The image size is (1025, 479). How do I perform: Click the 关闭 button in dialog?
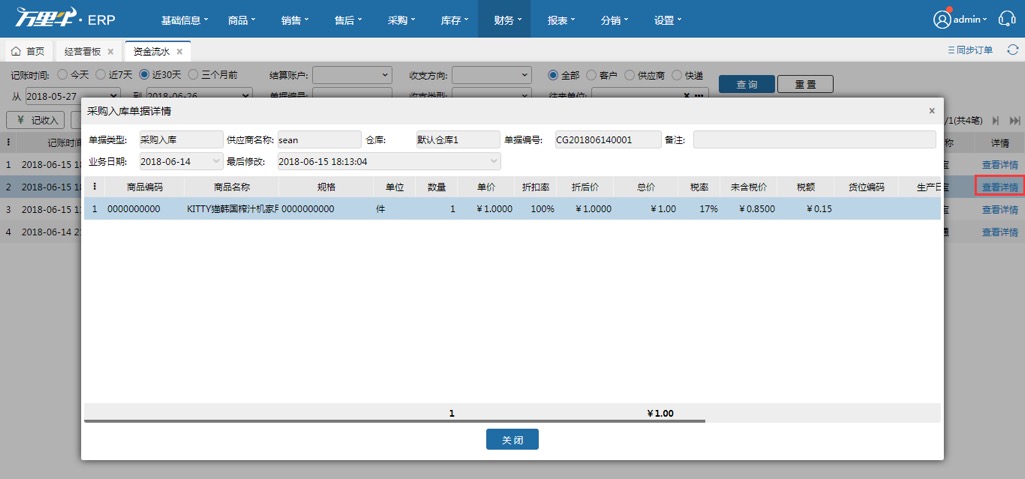512,440
